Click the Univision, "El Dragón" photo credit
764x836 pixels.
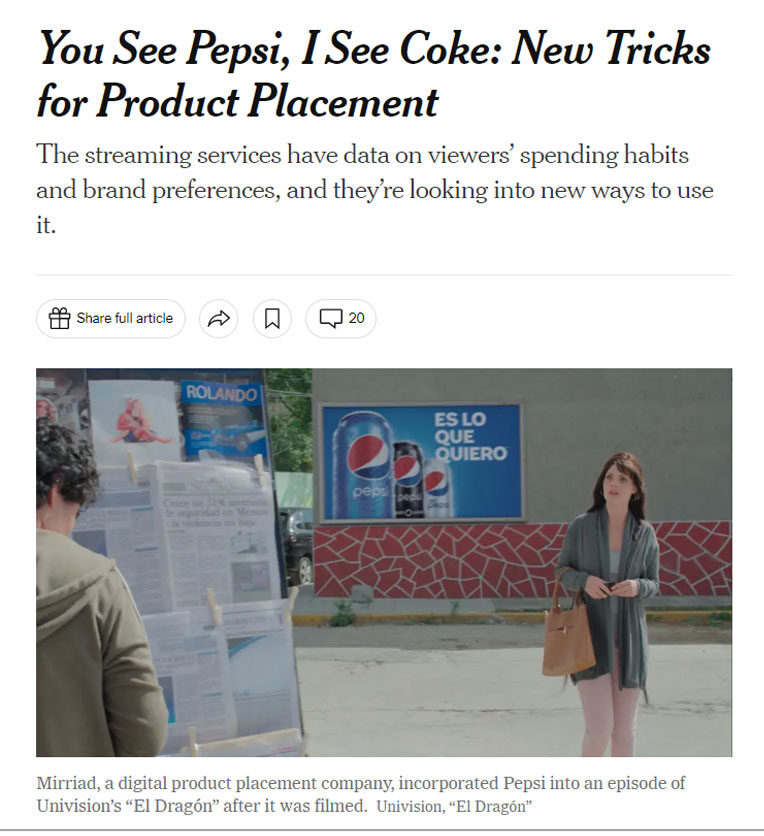(x=454, y=806)
